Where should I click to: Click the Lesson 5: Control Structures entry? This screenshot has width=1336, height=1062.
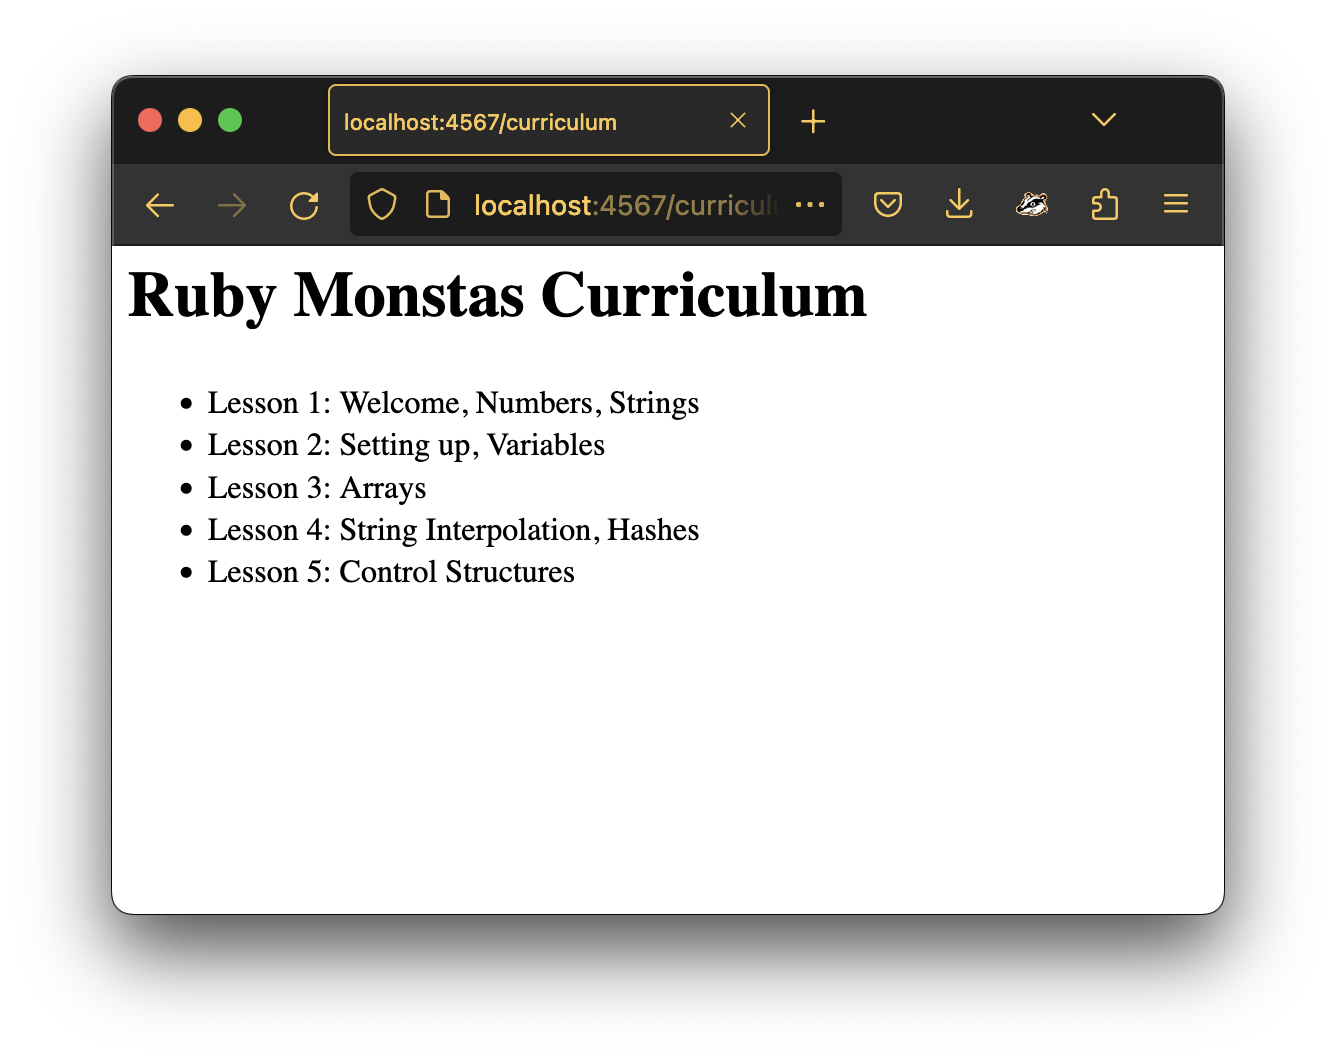(390, 571)
